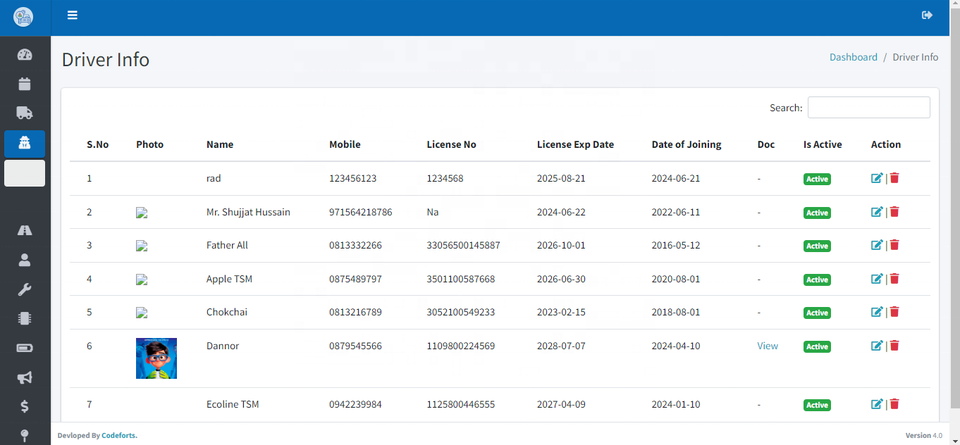The width and height of the screenshot is (960, 445).
Task: View the document for Dannor
Action: click(x=767, y=346)
